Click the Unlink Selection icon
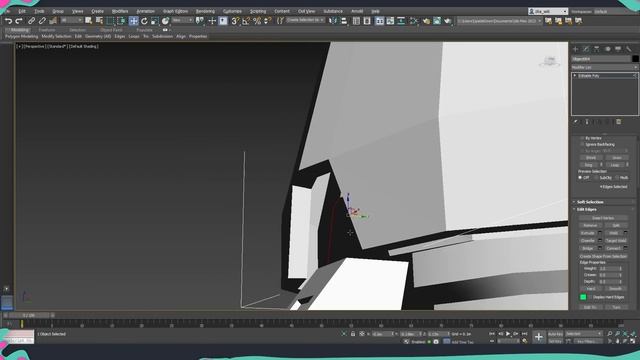This screenshot has width=640, height=360. point(42,21)
